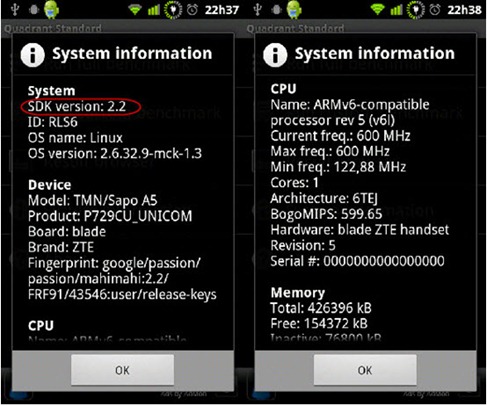Screen dimensions: 487x406
Task: Select the Architecture: 6TEJ line
Action: tap(324, 199)
